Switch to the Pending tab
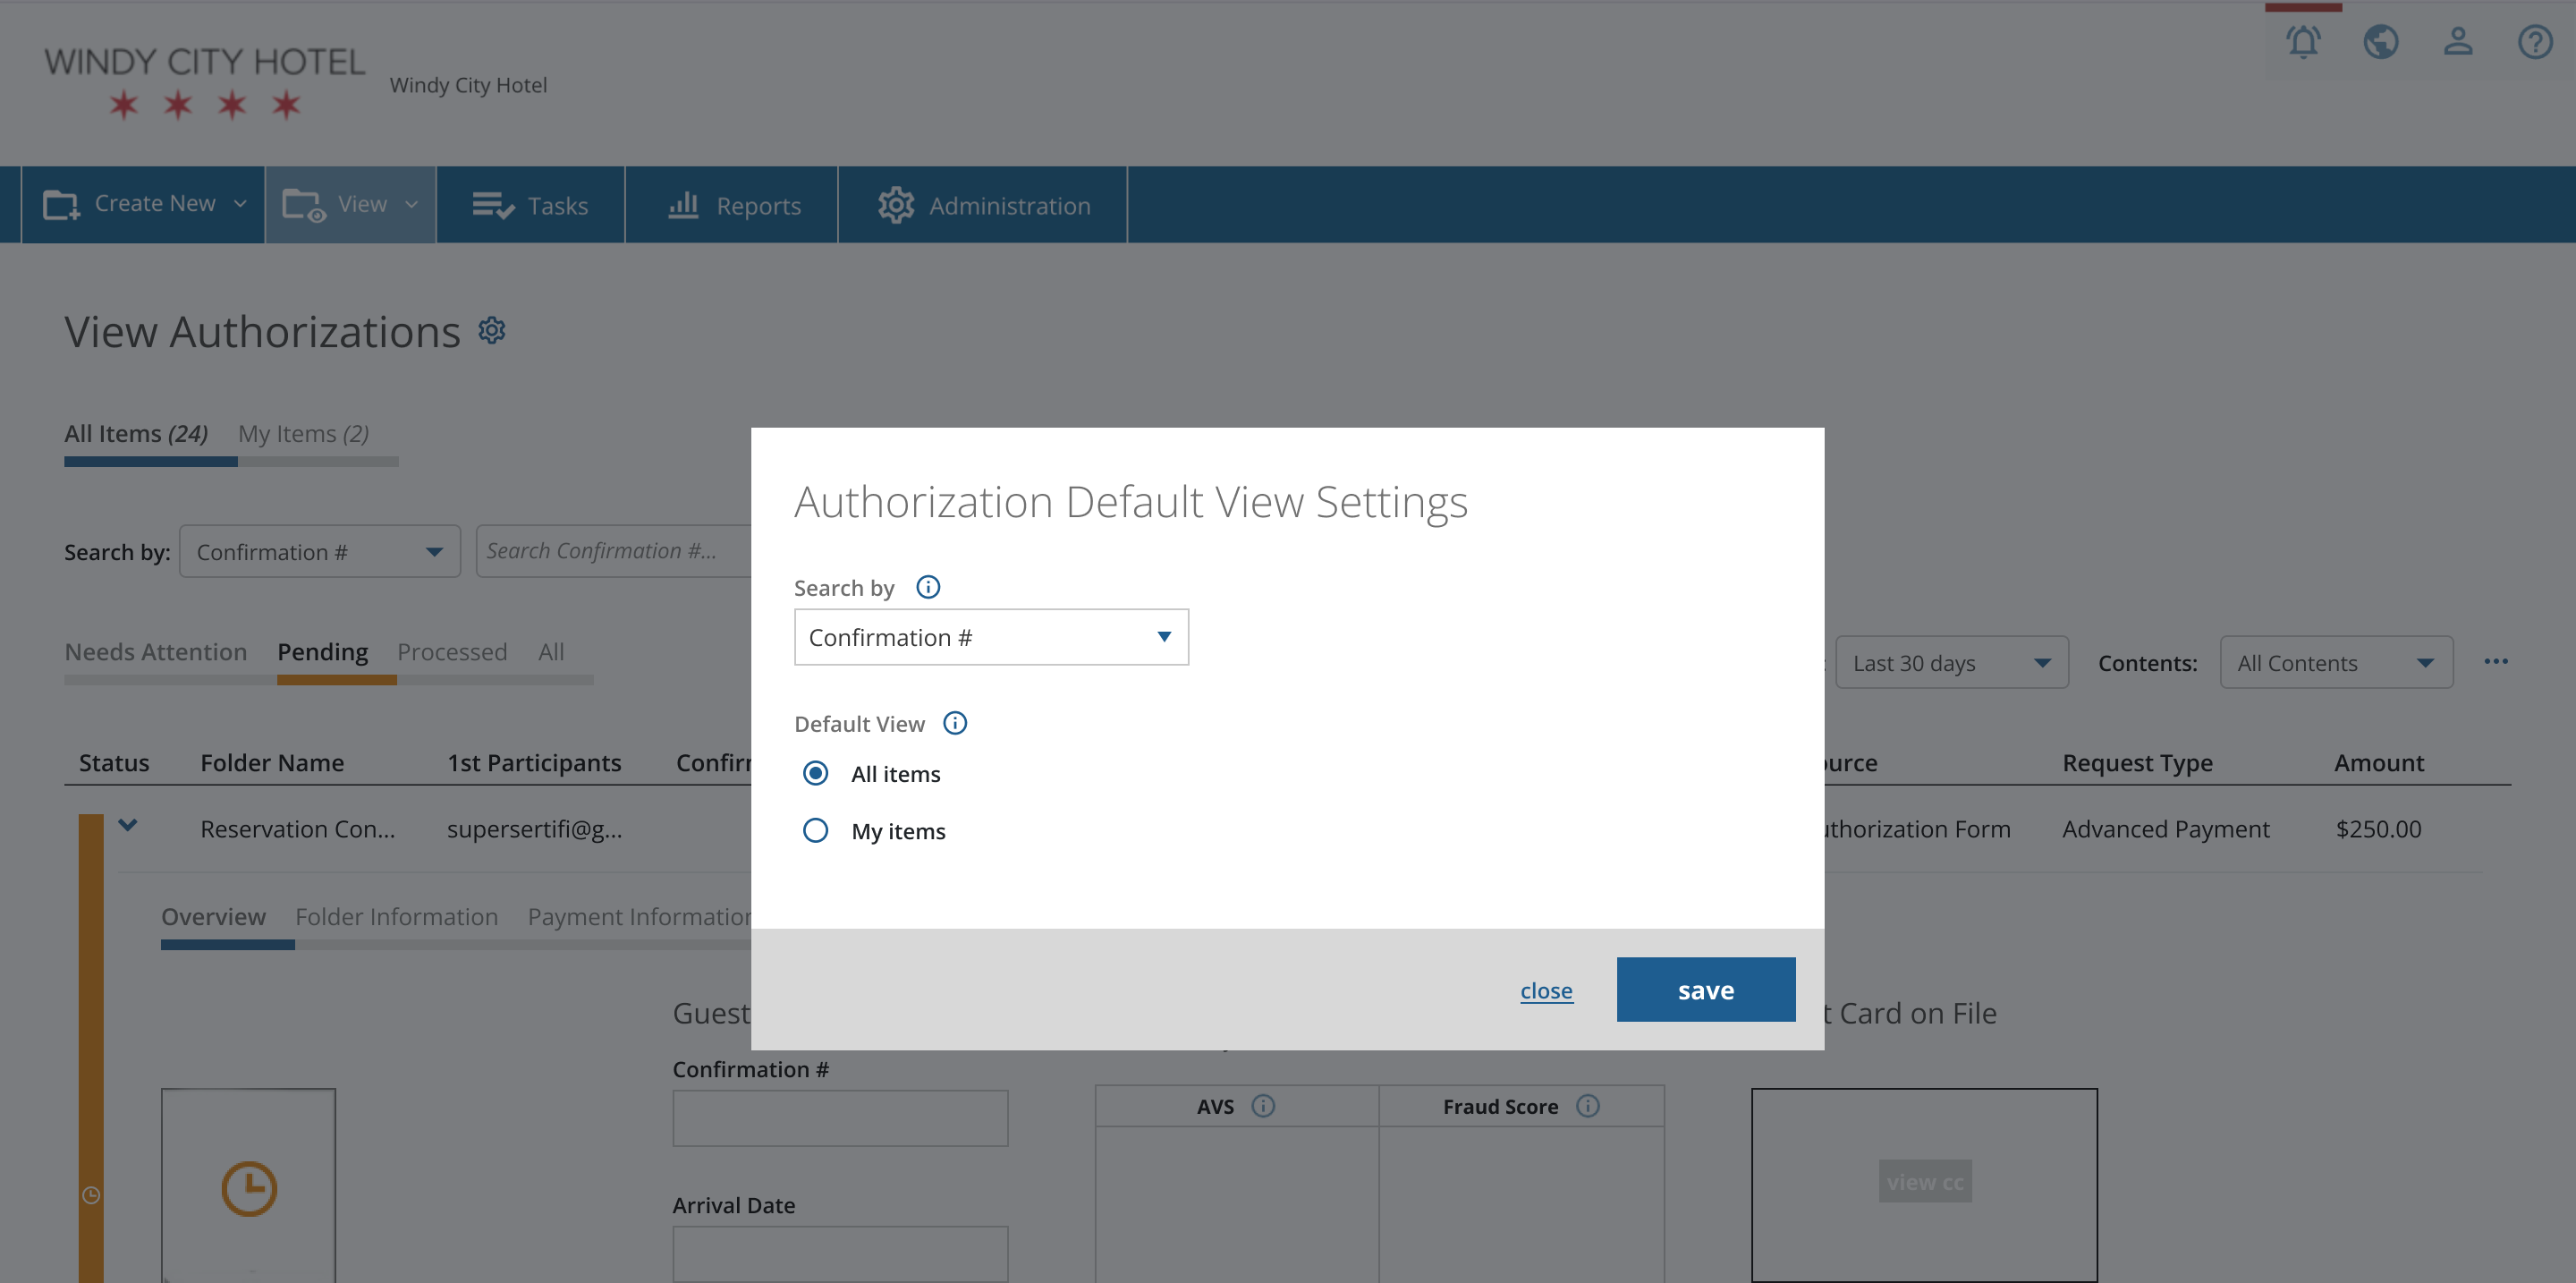Image resolution: width=2576 pixels, height=1283 pixels. [x=323, y=652]
